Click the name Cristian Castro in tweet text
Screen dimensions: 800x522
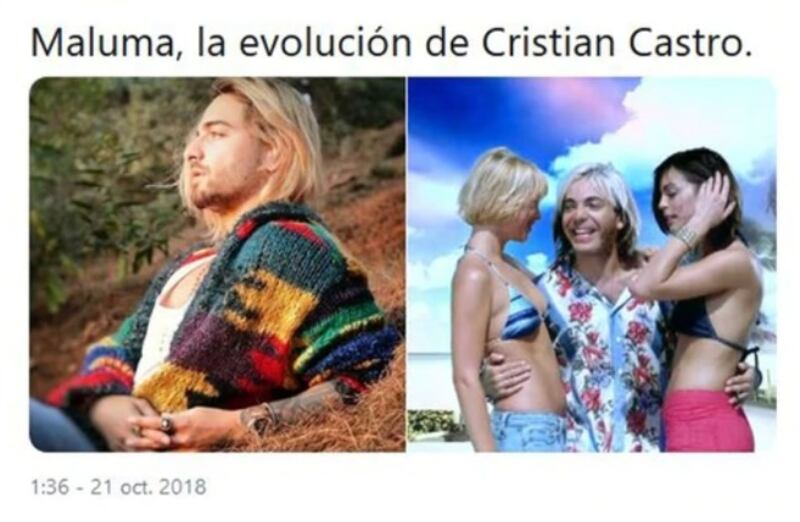point(616,42)
